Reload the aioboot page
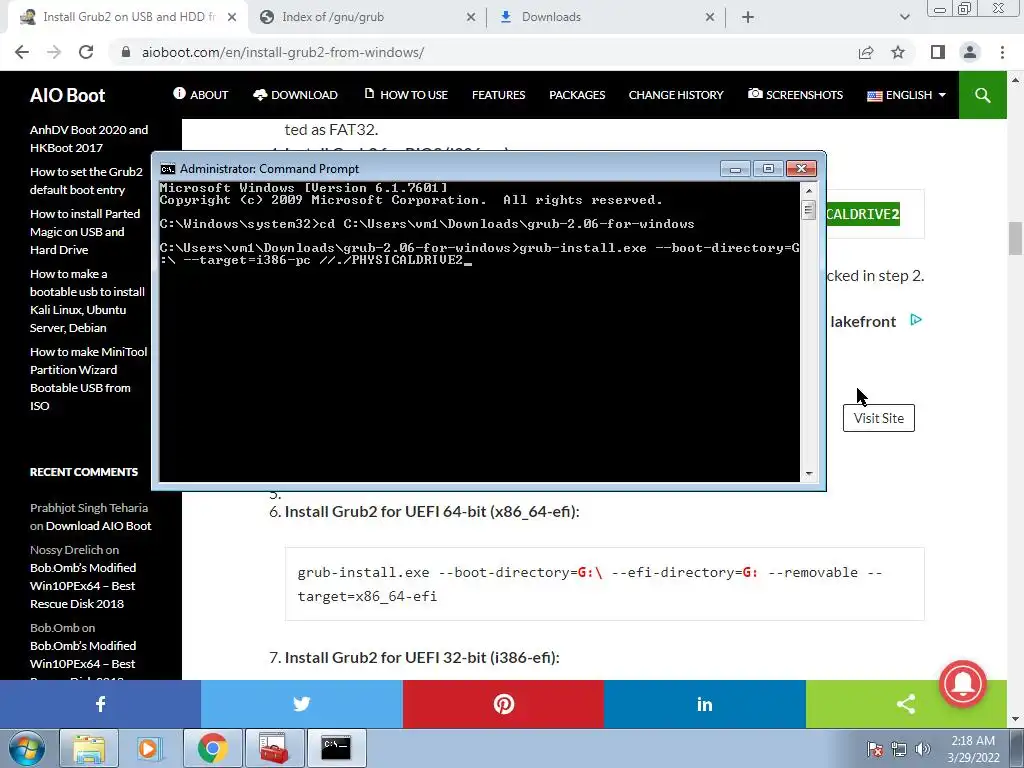Image resolution: width=1024 pixels, height=768 pixels. point(86,52)
